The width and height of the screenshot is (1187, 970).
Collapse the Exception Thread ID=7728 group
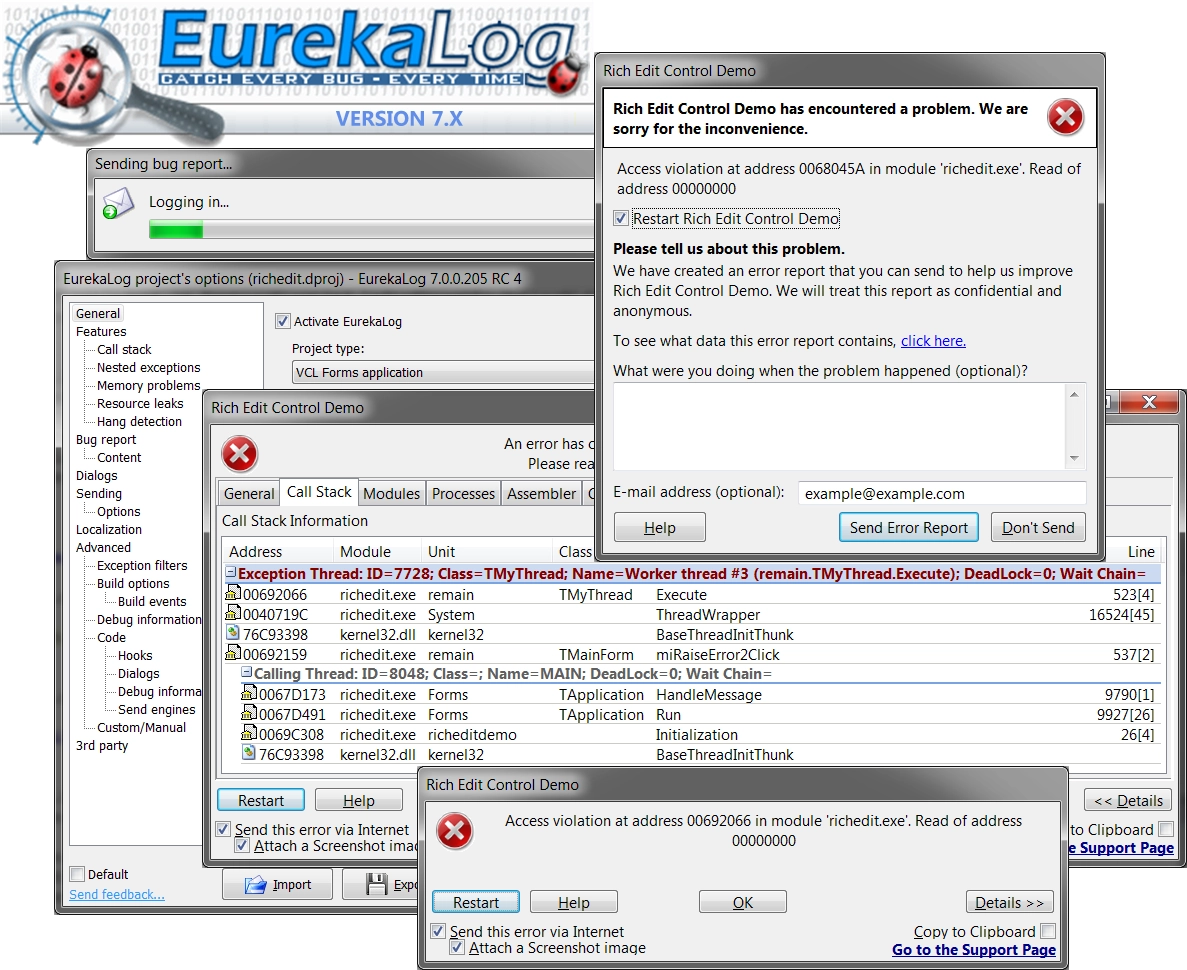coord(231,573)
